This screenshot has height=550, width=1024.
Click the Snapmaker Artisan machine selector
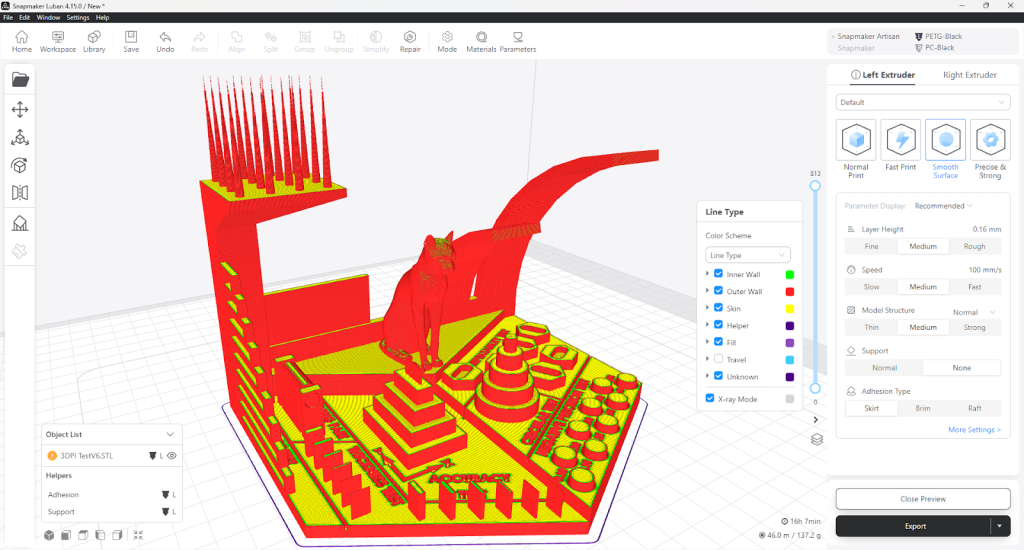tap(867, 37)
